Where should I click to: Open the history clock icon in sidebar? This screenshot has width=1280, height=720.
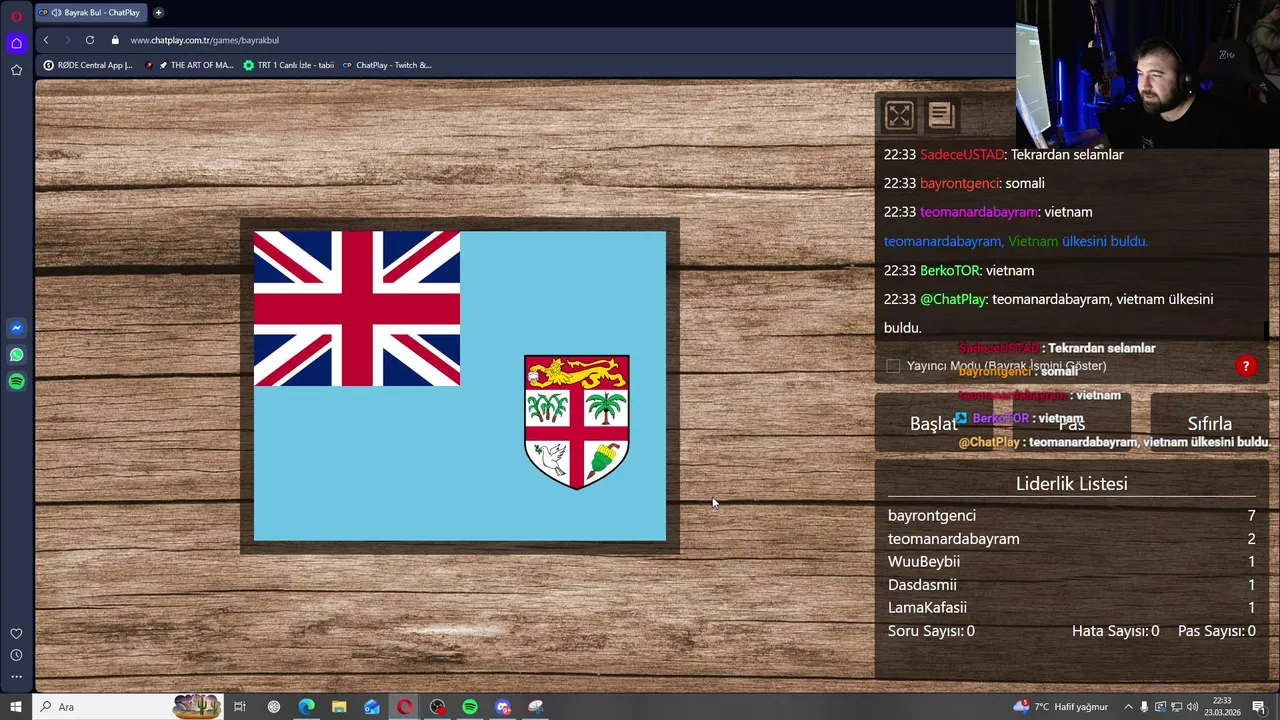click(x=16, y=655)
